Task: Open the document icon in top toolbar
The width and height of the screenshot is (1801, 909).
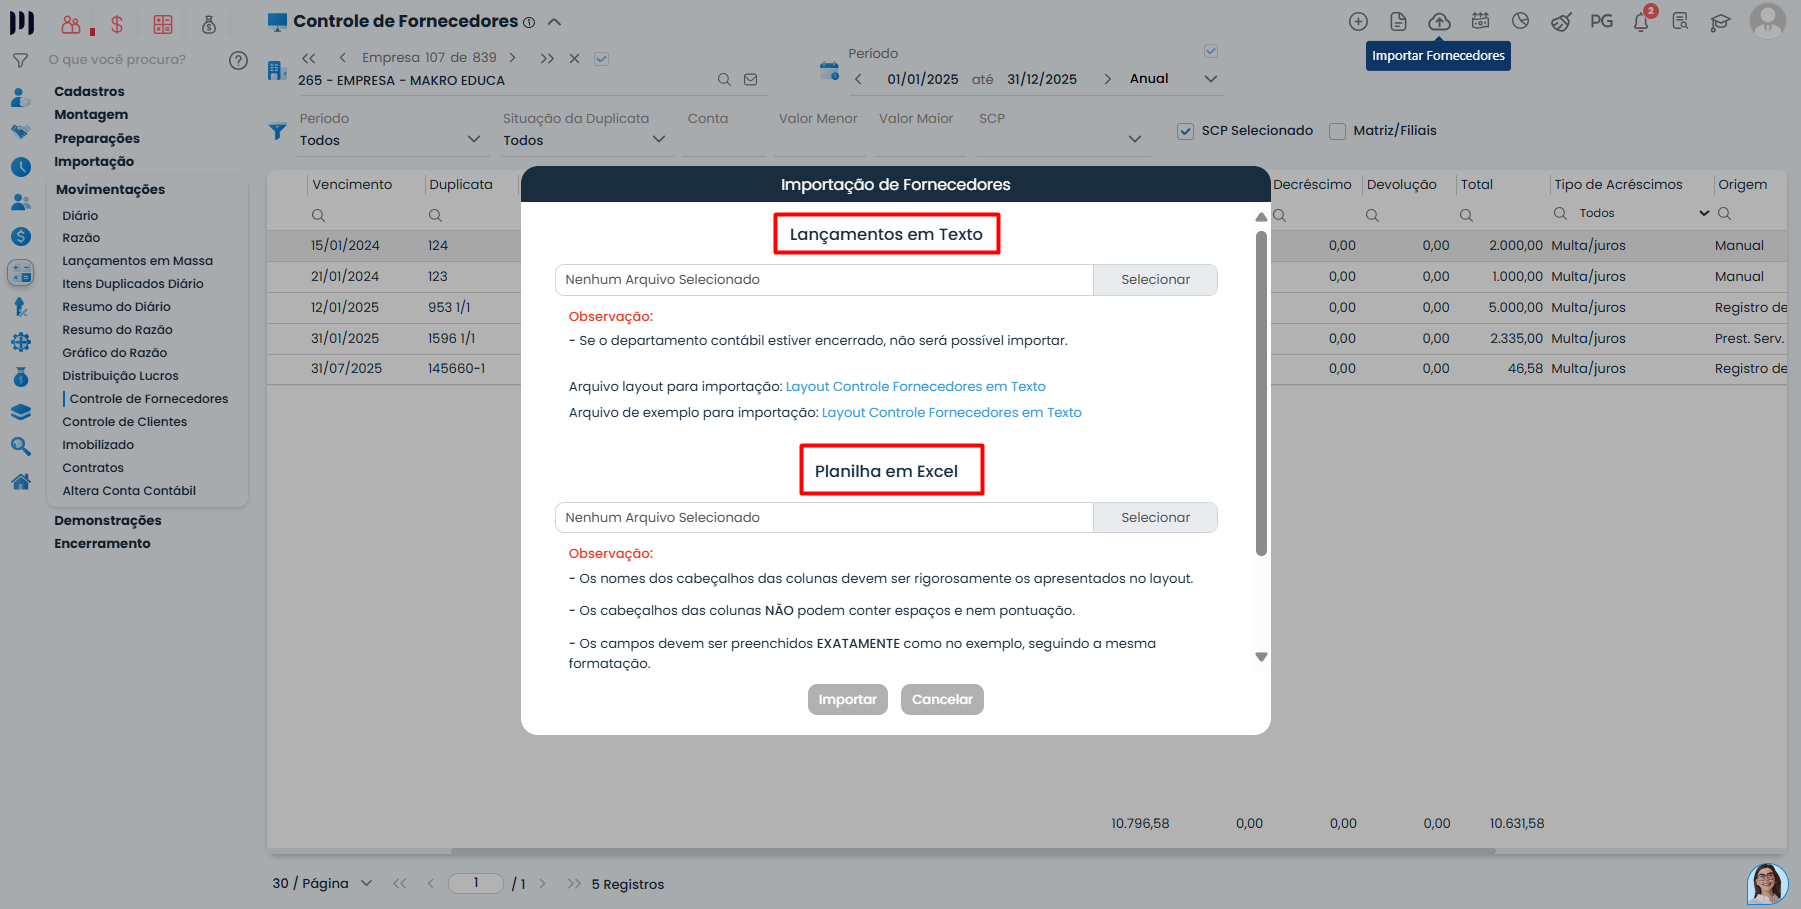Action: click(x=1398, y=21)
